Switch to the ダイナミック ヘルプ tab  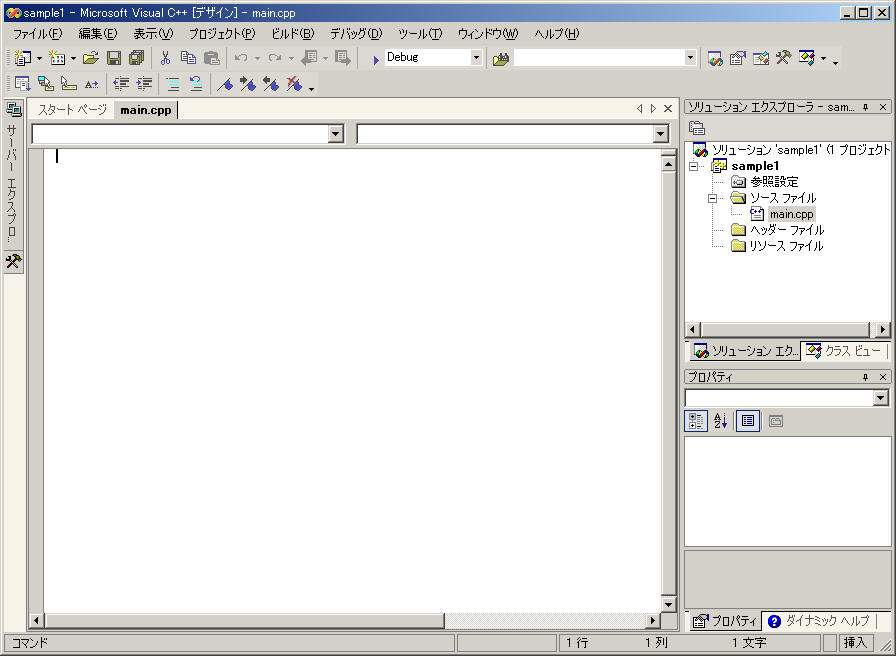point(819,621)
